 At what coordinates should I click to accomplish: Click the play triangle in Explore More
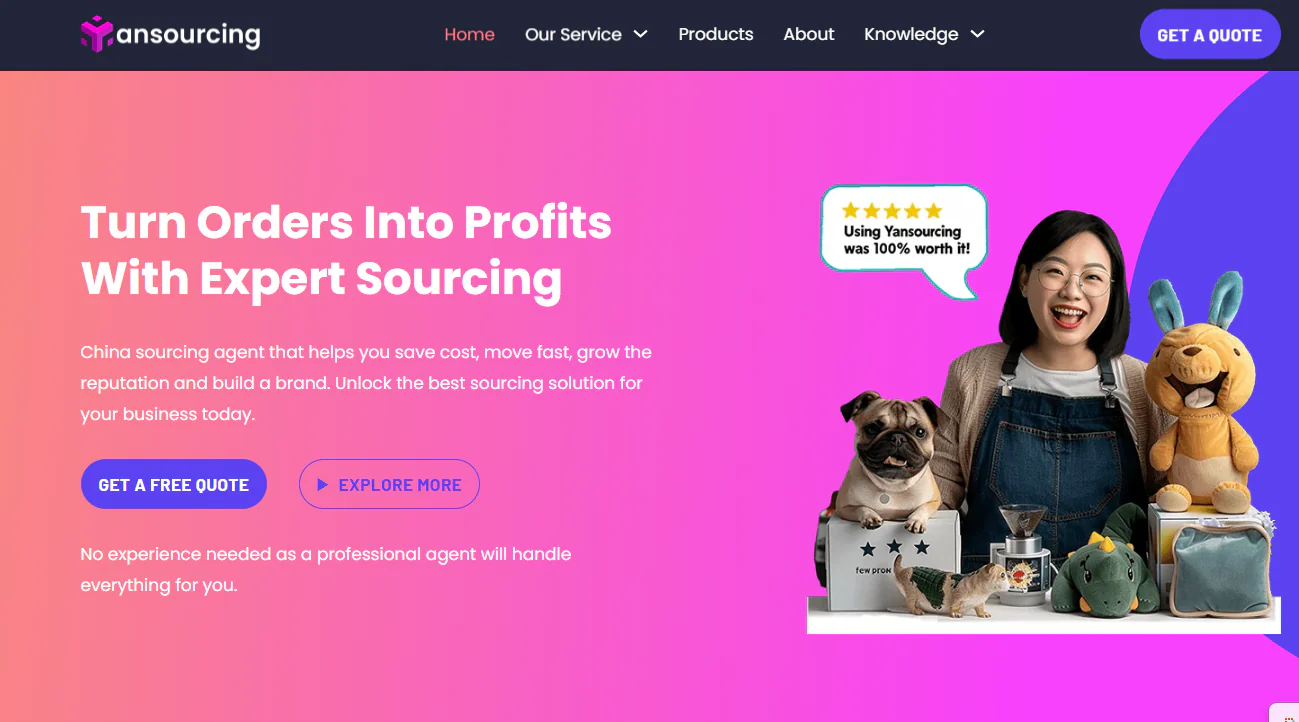tap(322, 485)
